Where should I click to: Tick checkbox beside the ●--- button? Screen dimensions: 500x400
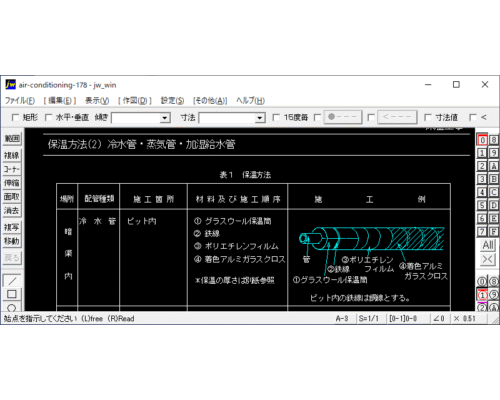click(x=318, y=118)
